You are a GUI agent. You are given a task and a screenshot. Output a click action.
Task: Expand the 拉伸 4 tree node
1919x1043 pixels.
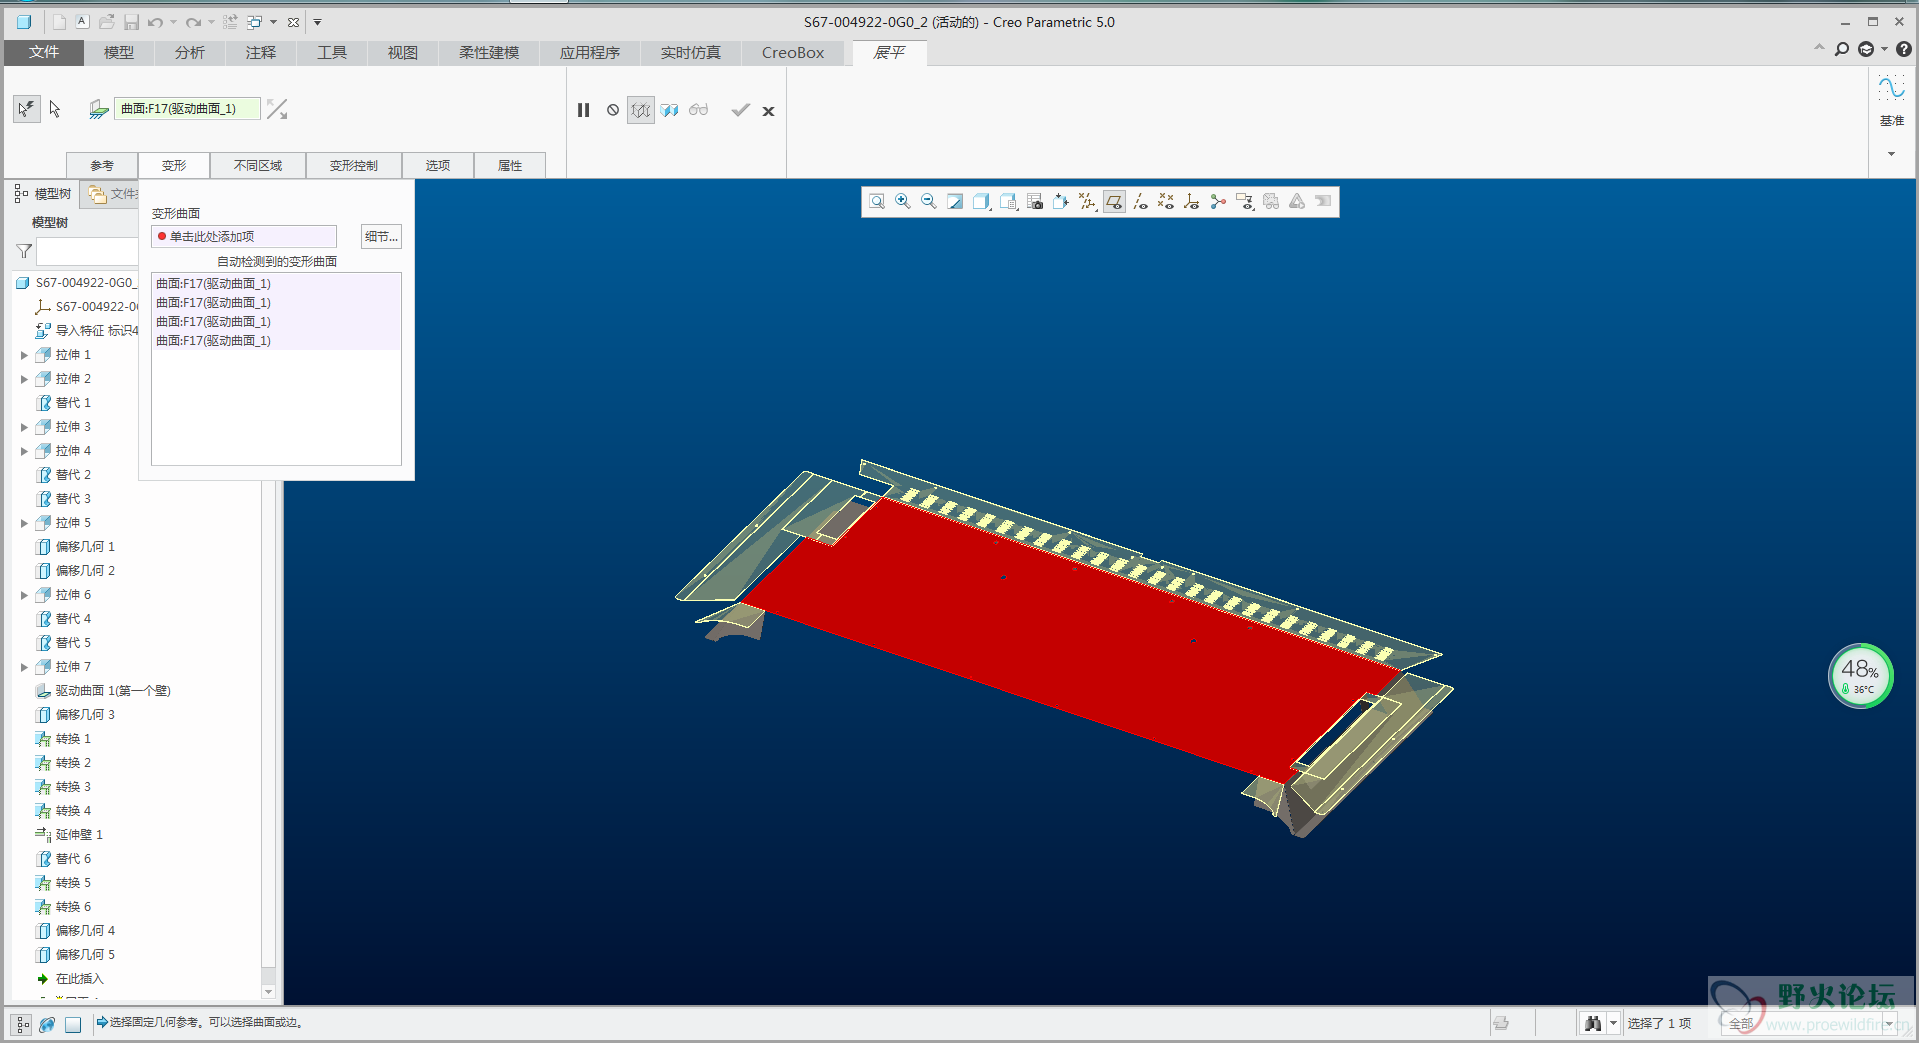point(24,451)
